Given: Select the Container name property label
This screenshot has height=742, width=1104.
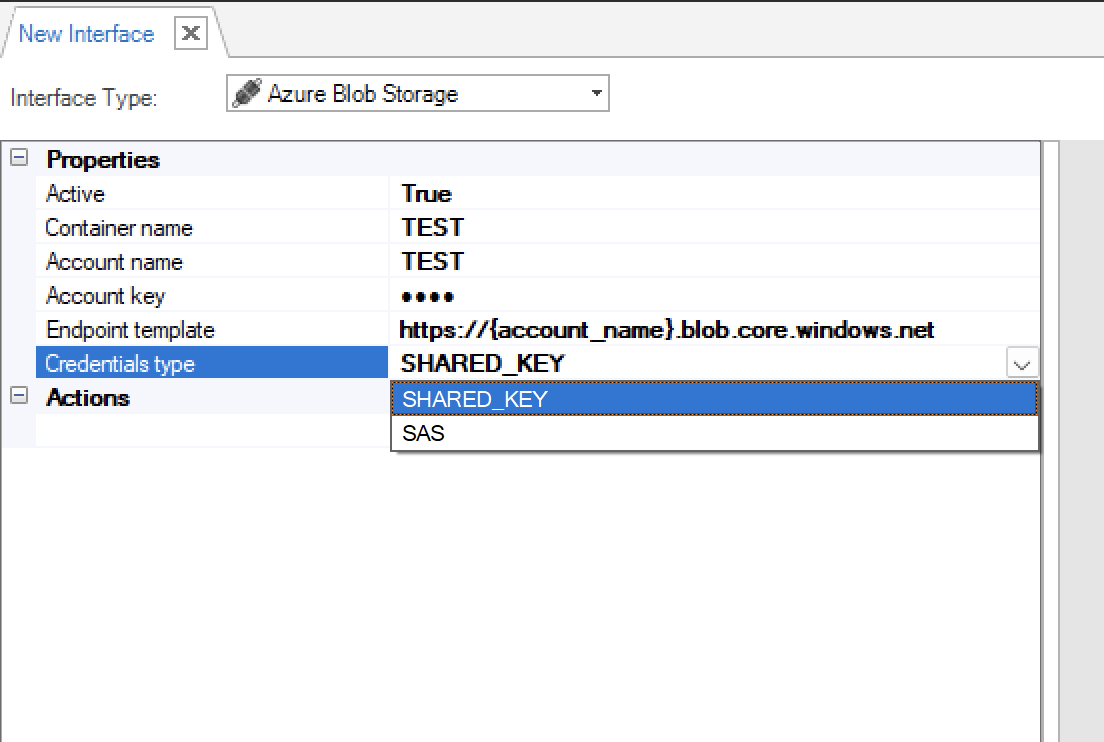Looking at the screenshot, I should 119,228.
